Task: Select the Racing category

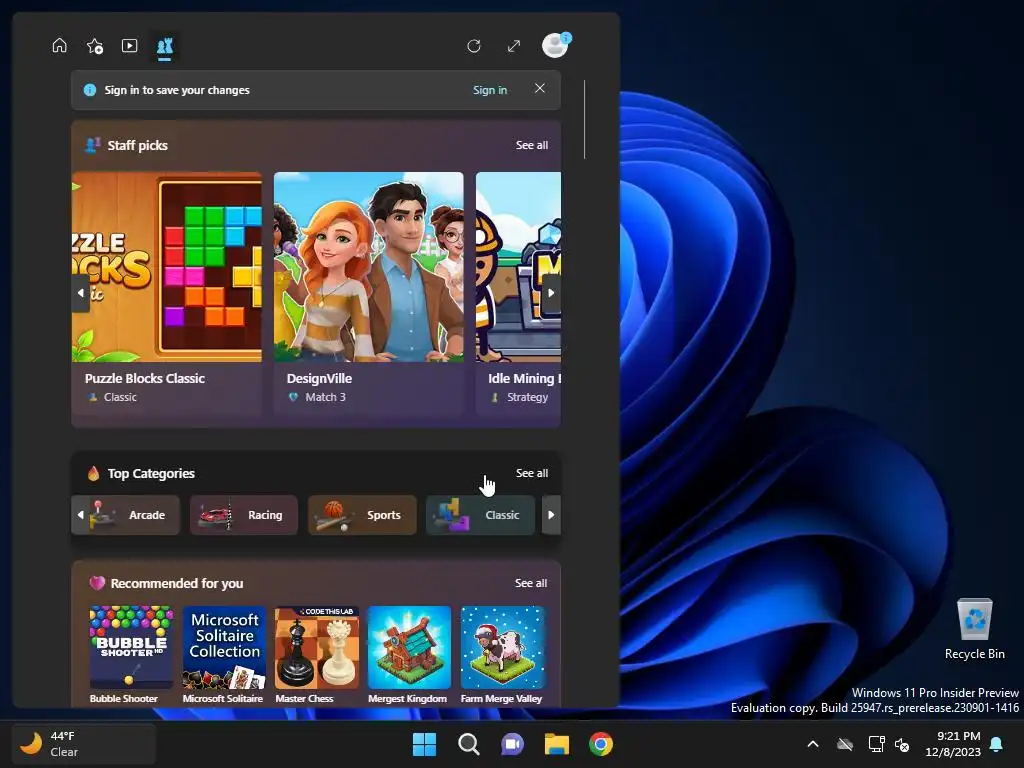Action: 244,515
